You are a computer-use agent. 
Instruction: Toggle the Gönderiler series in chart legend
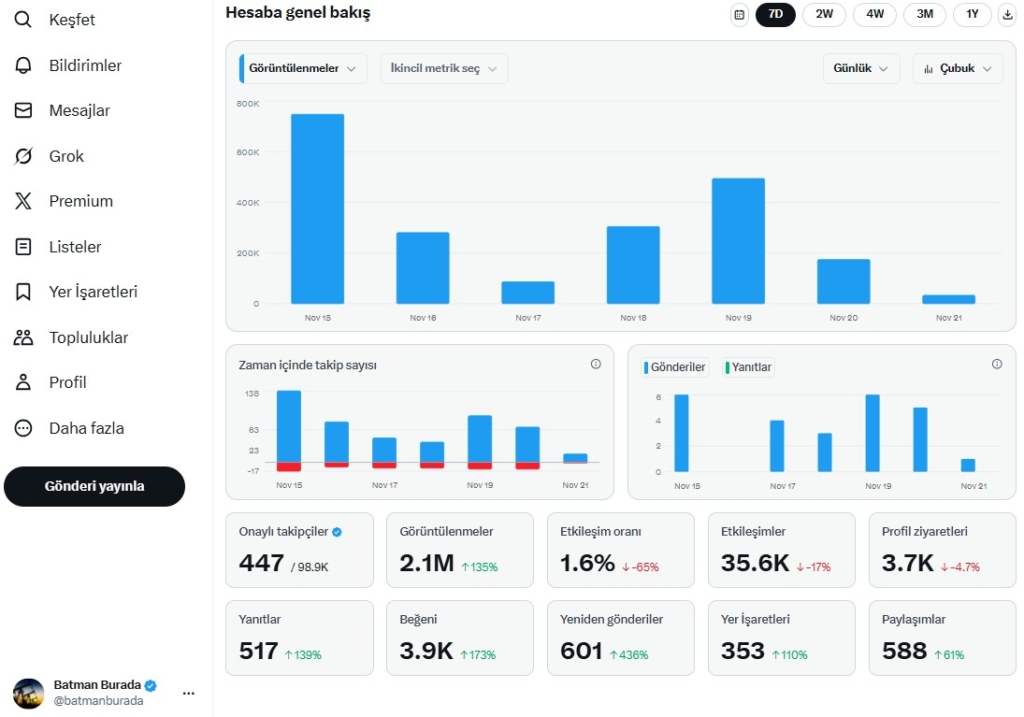[x=675, y=368]
